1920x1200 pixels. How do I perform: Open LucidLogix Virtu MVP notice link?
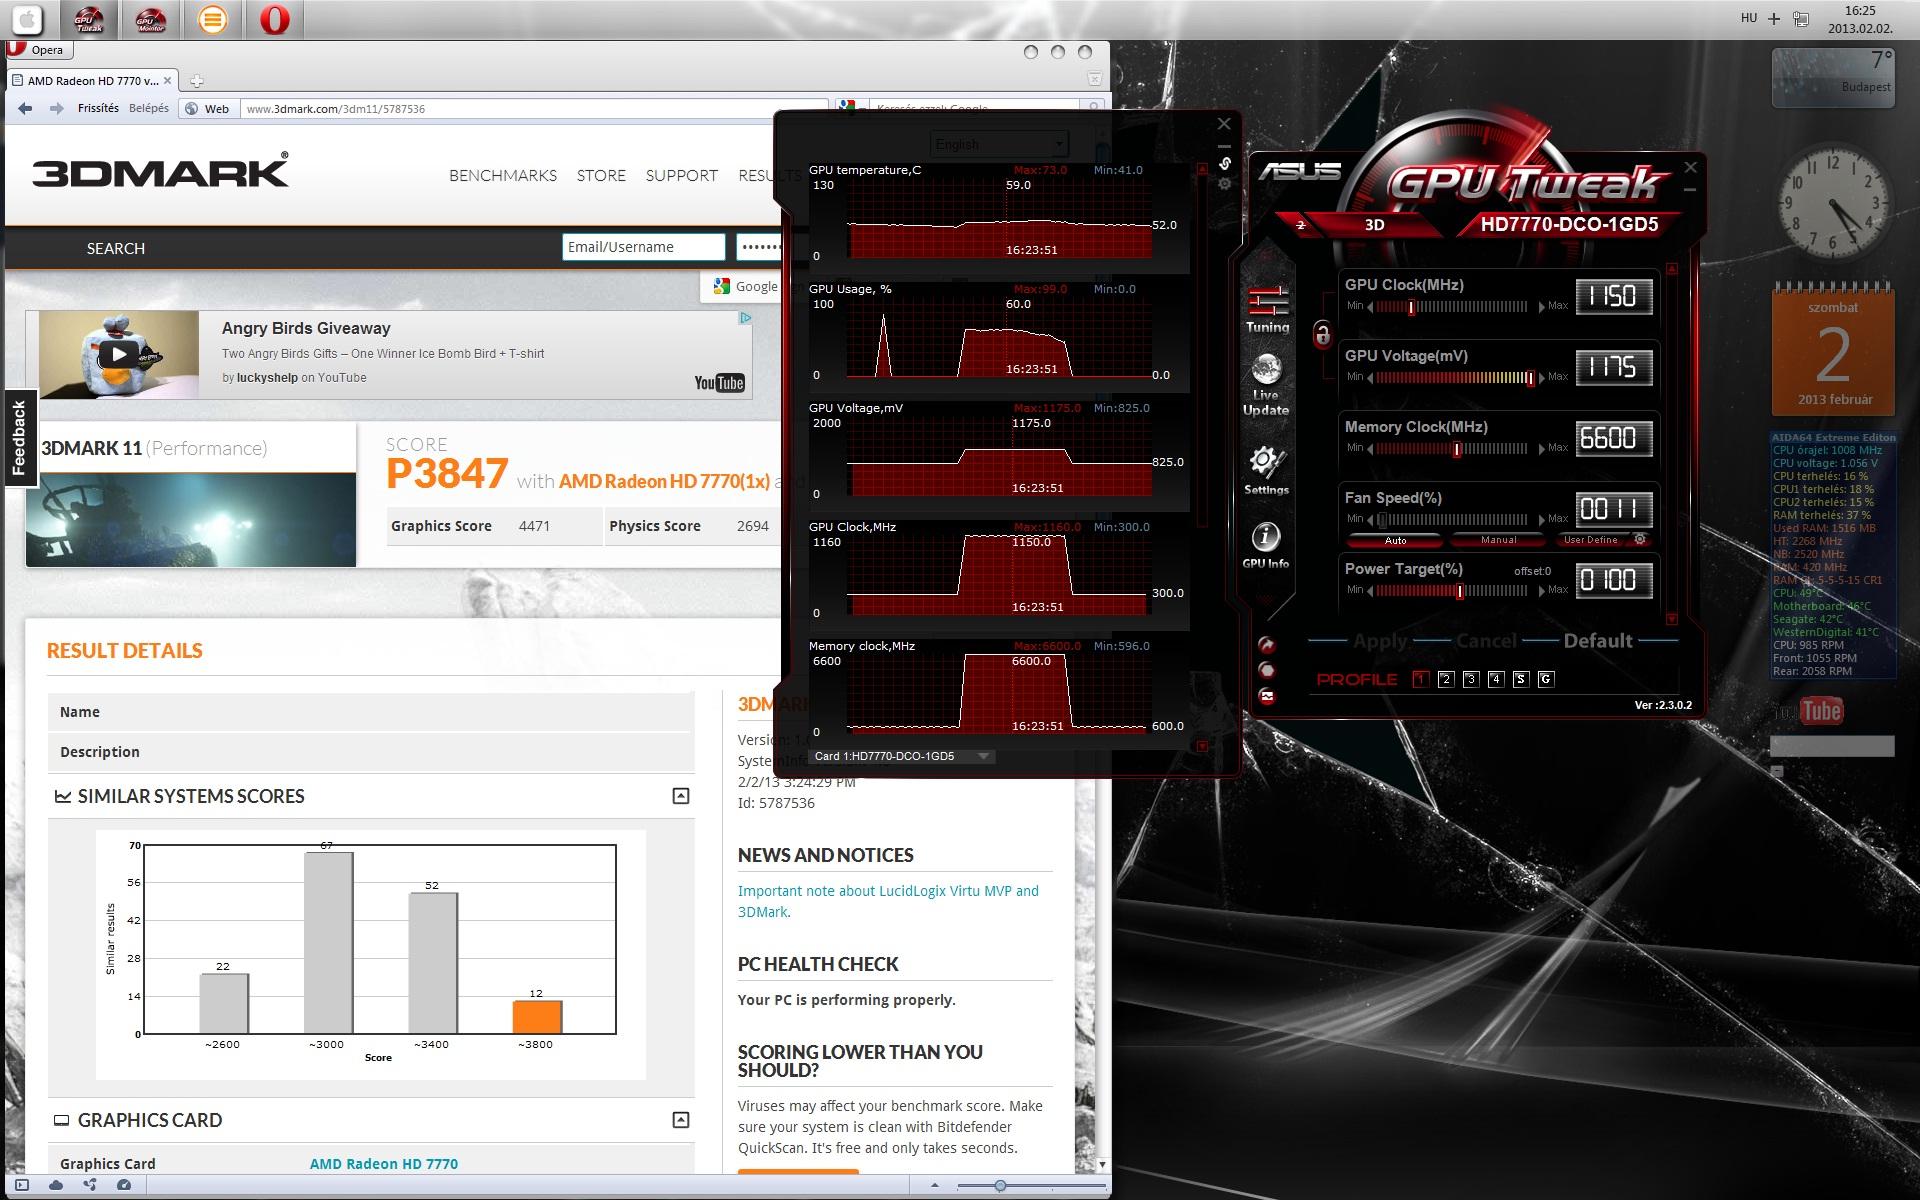tap(888, 901)
